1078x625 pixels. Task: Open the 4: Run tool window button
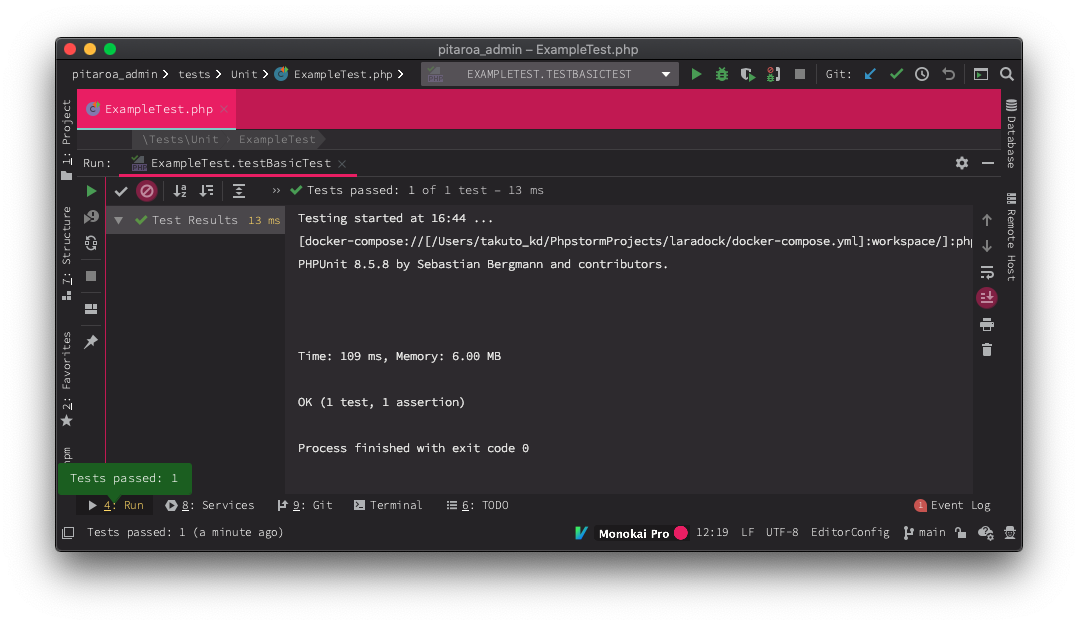[116, 505]
